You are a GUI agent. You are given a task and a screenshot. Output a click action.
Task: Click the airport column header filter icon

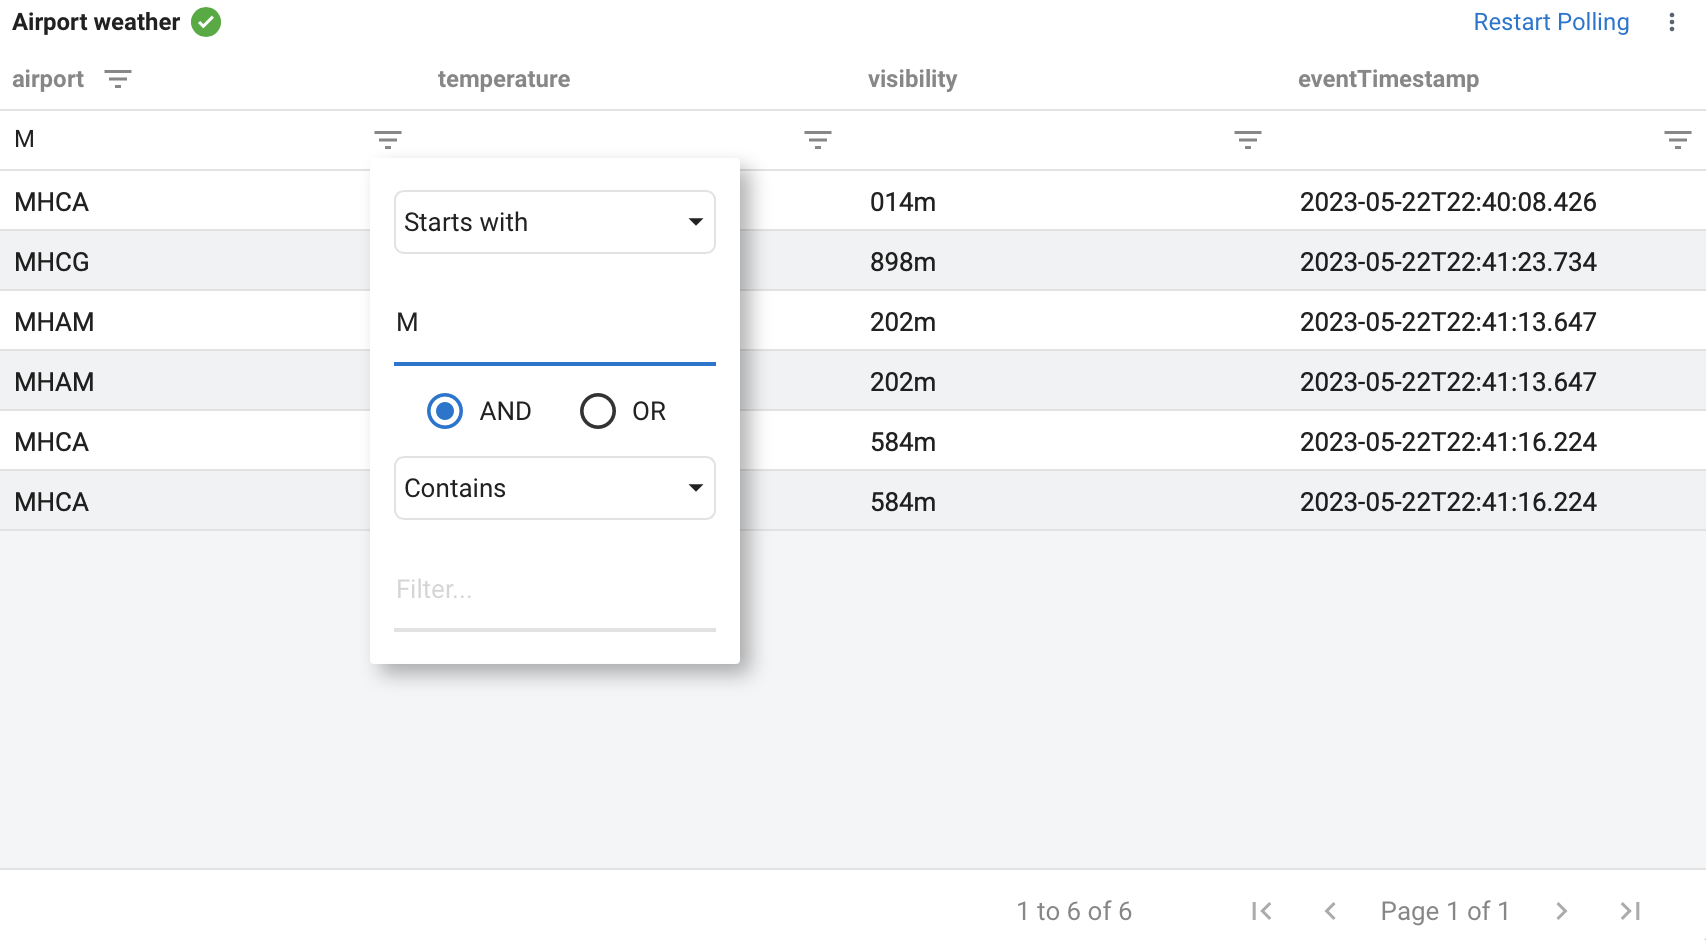pos(118,79)
